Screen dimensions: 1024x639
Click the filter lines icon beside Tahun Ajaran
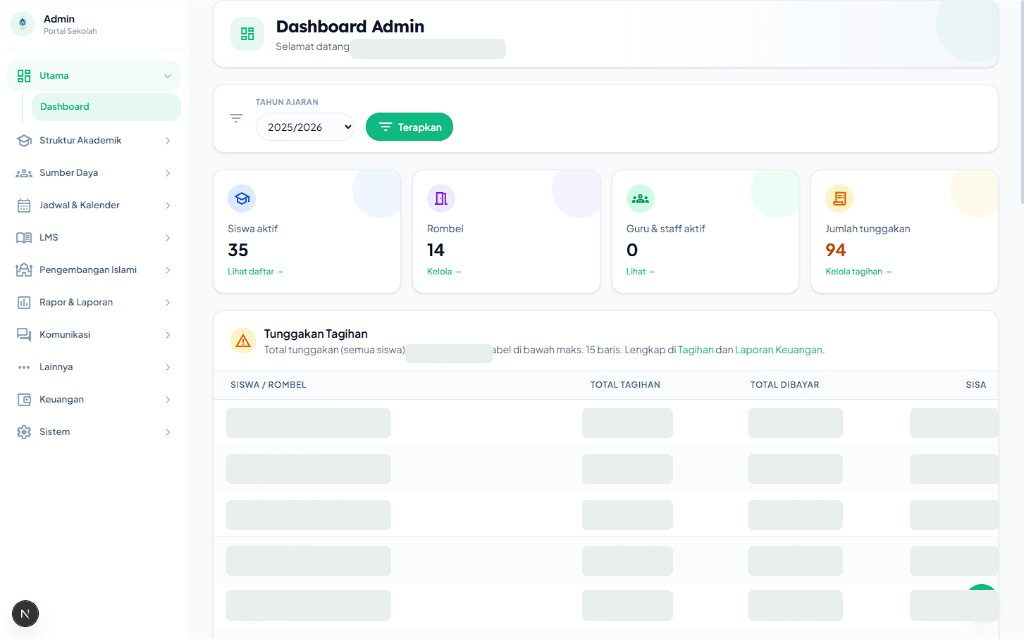click(x=236, y=118)
